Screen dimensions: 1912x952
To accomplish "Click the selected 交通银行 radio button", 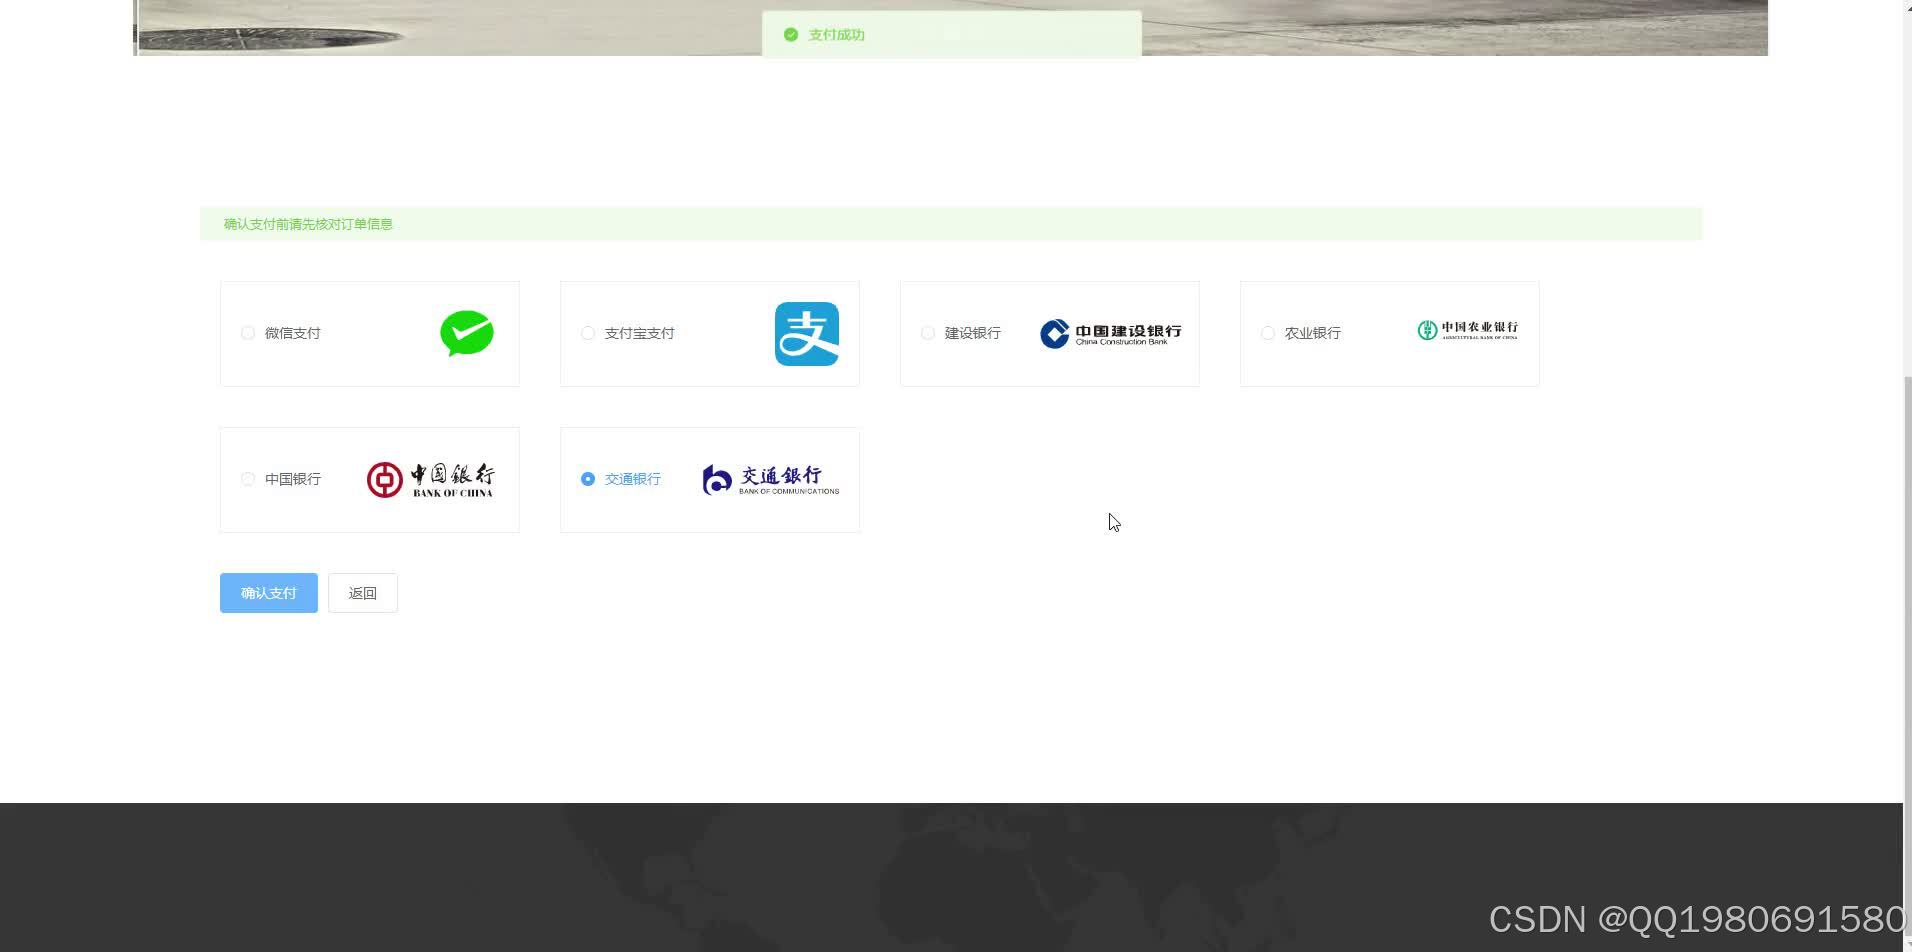I will 587,479.
